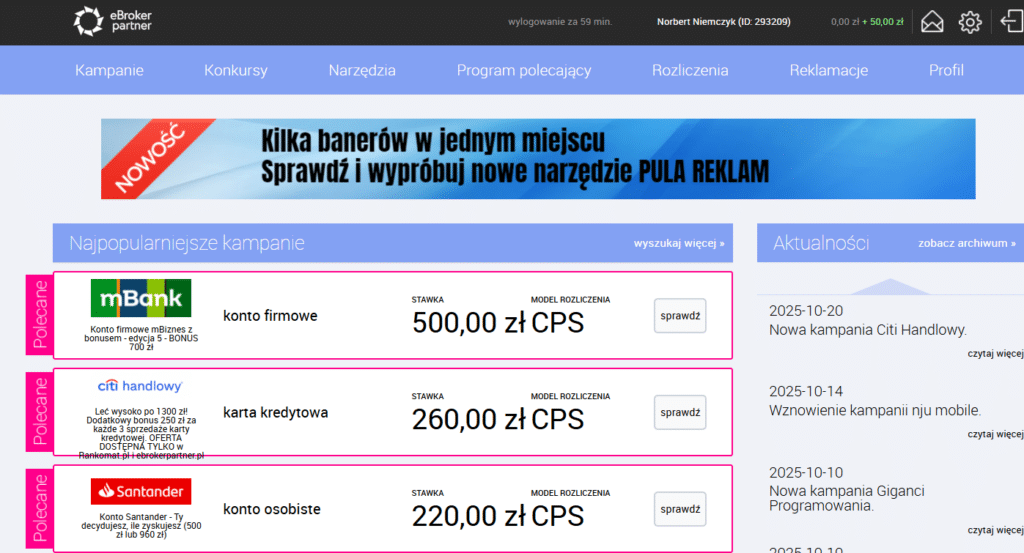Click the +50,00 zł pending balance
Screen dimensions: 1024x553
[883, 22]
